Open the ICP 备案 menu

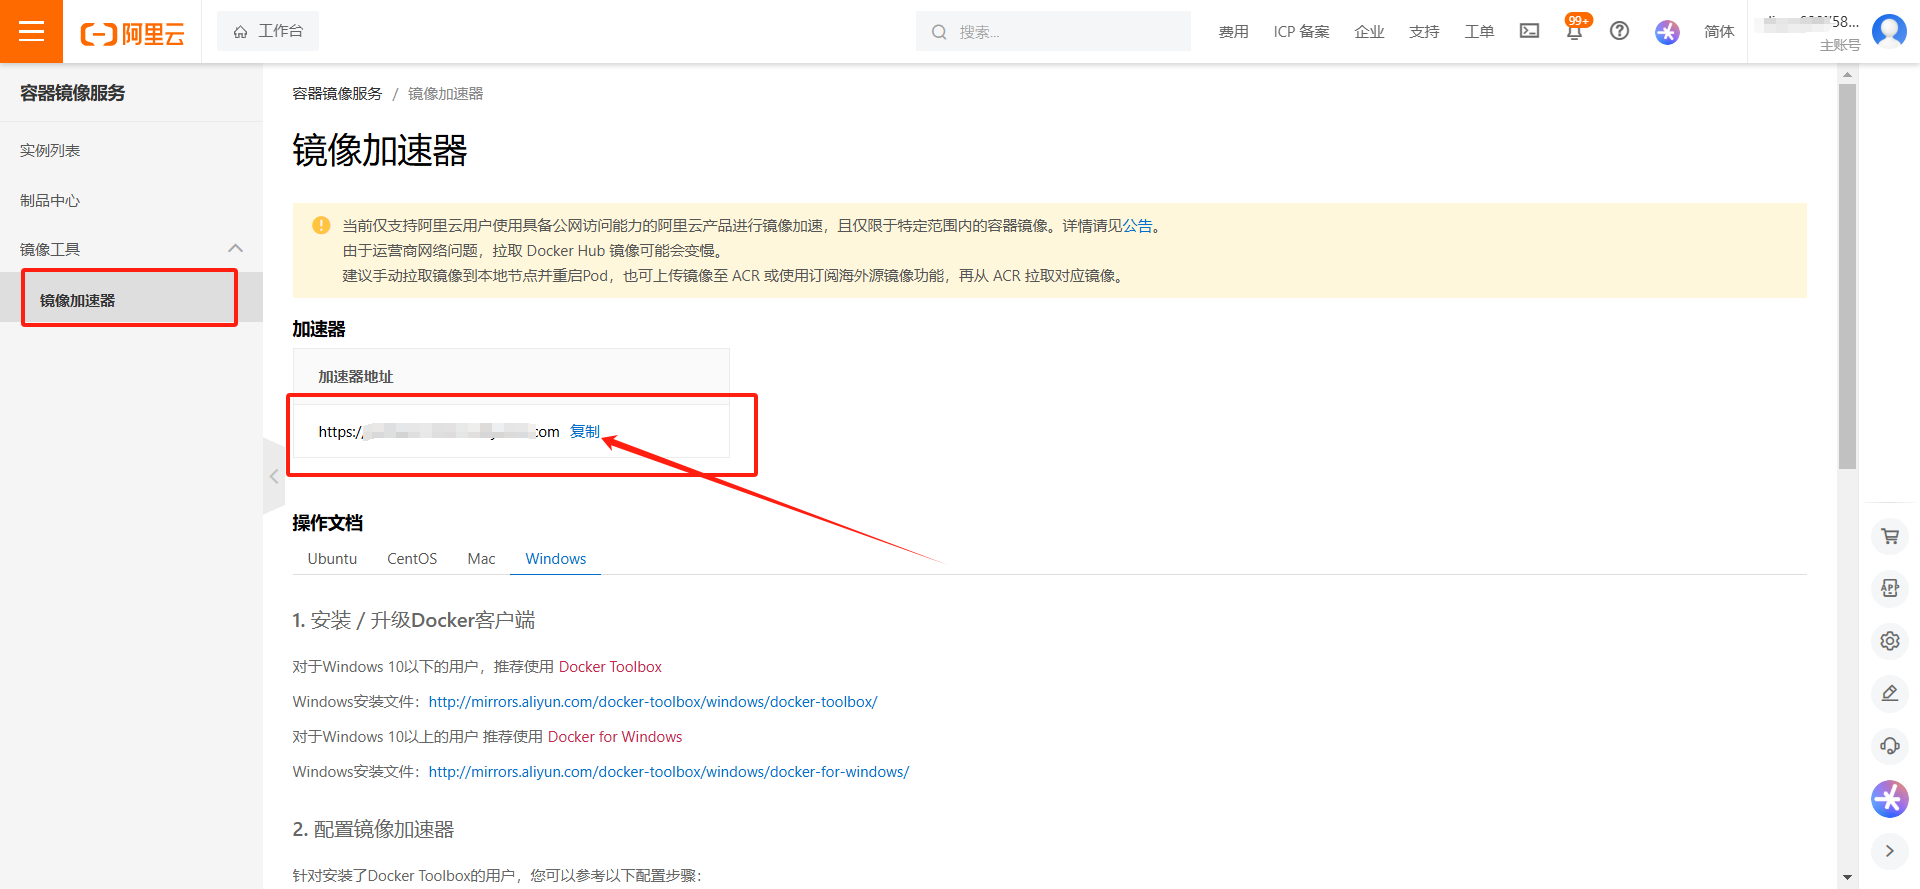pyautogui.click(x=1301, y=32)
